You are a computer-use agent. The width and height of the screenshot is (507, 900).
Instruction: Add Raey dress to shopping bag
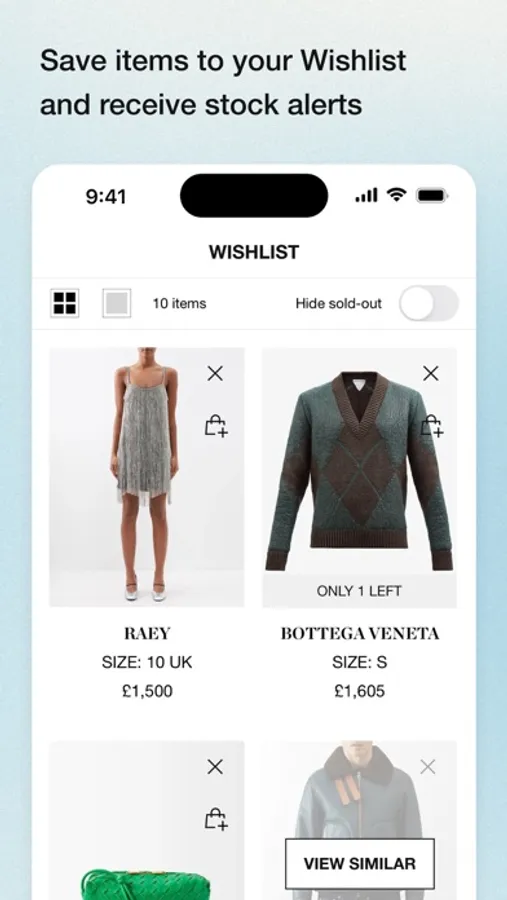pos(216,426)
